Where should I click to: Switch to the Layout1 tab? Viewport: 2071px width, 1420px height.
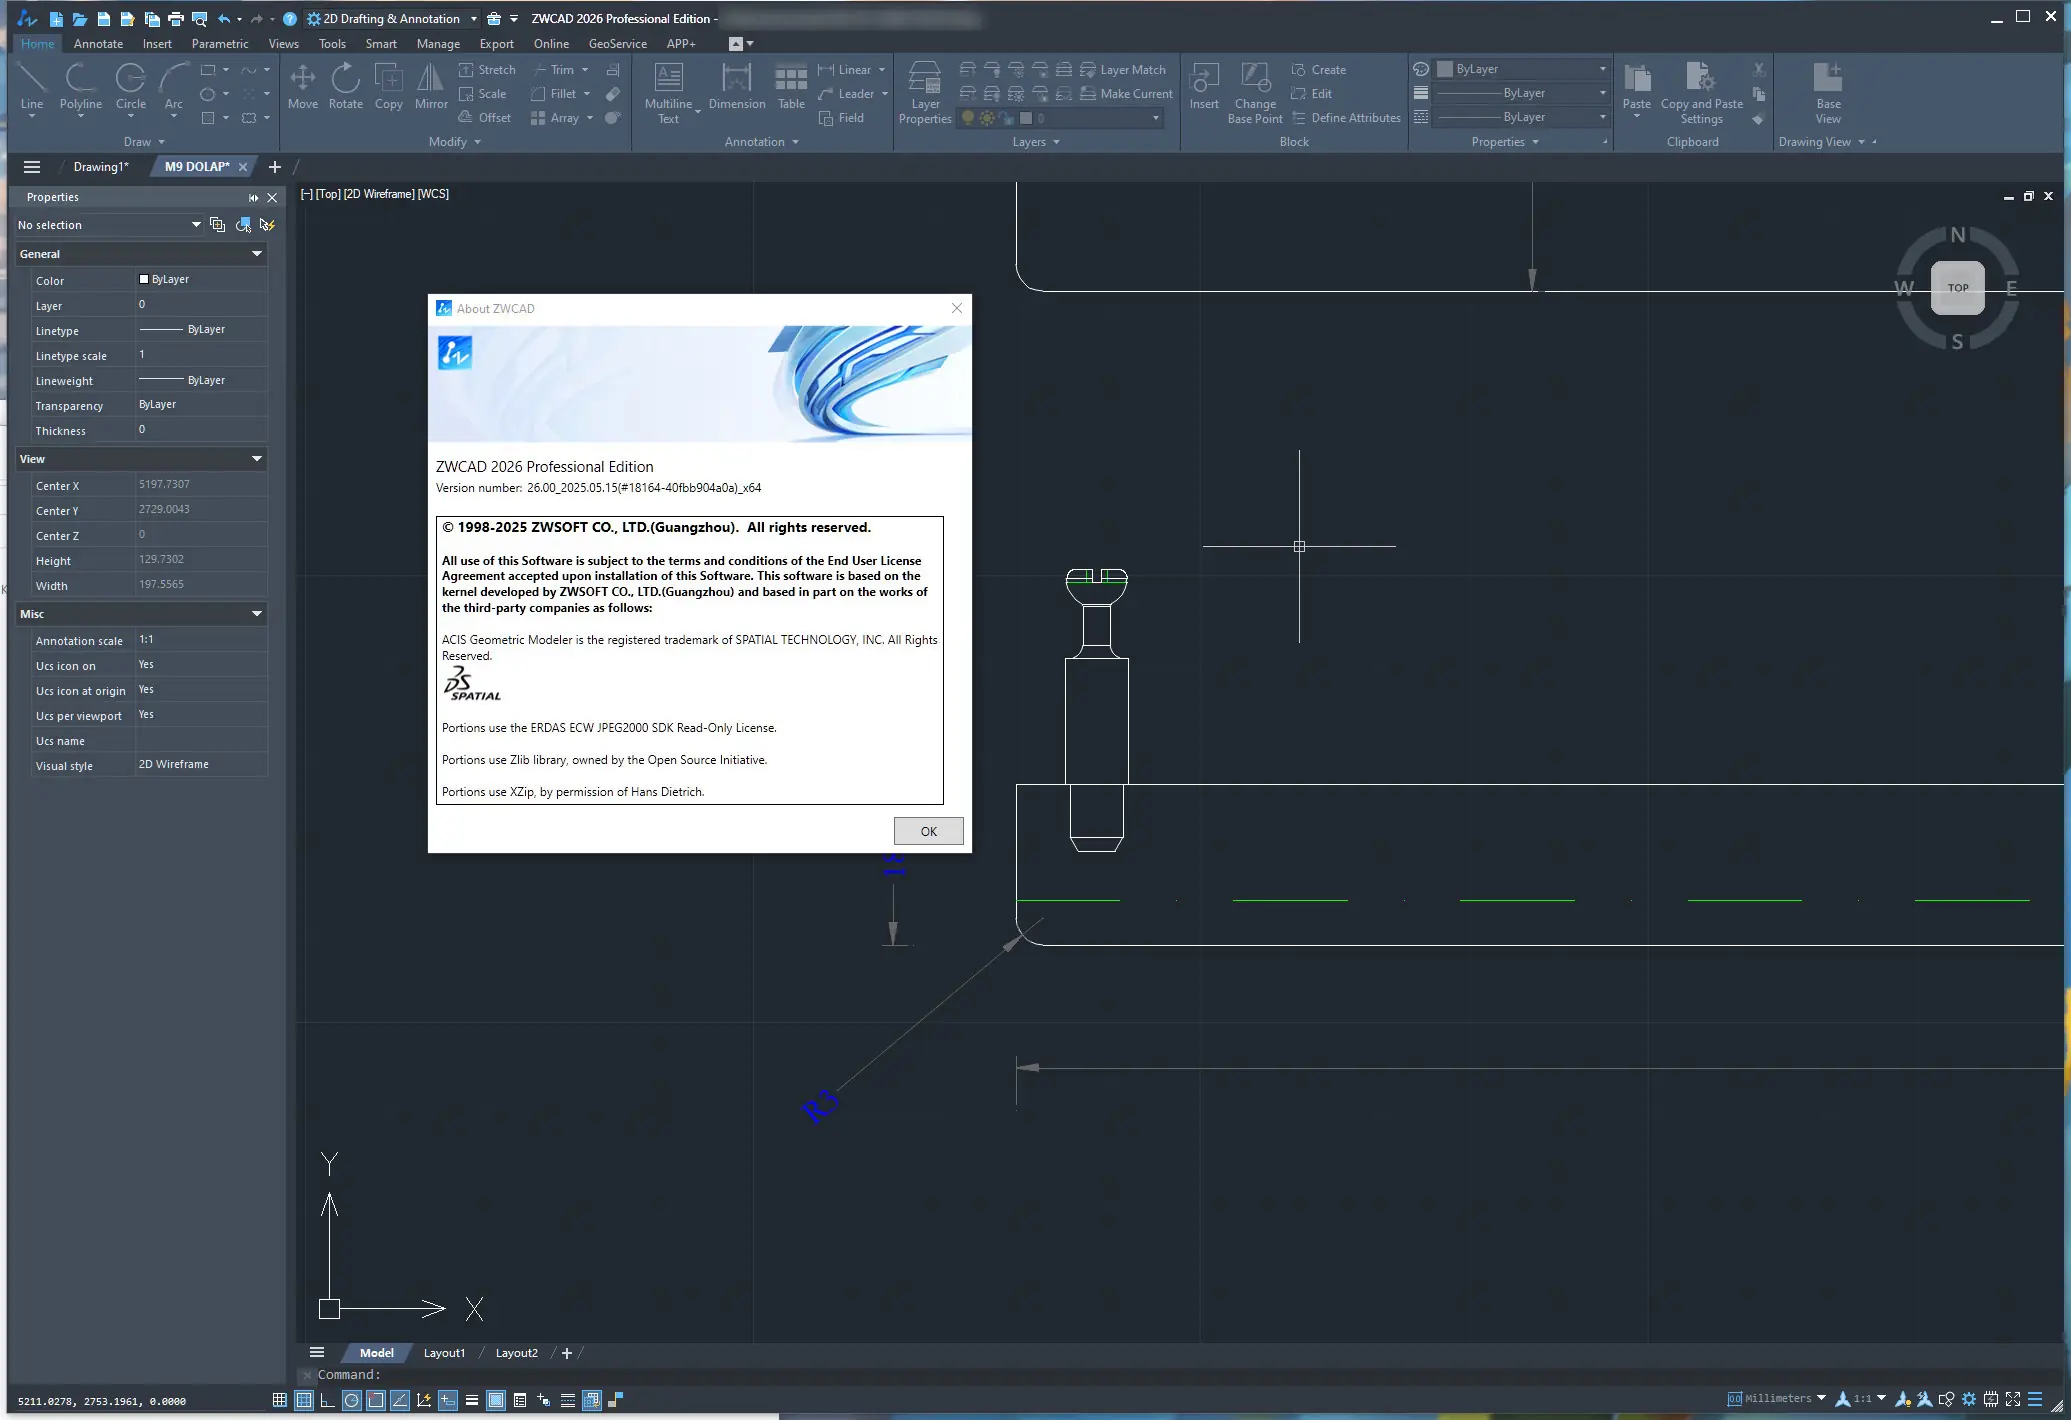click(444, 1353)
